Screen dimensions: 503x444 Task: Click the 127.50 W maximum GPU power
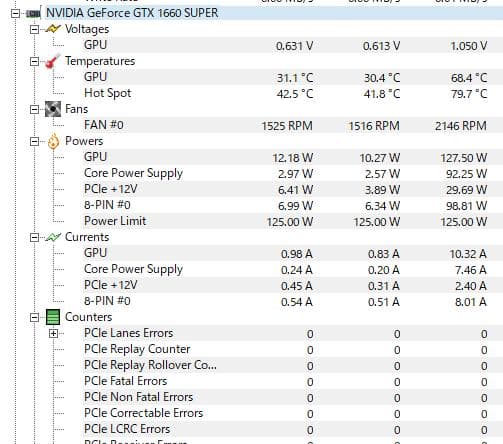(464, 158)
